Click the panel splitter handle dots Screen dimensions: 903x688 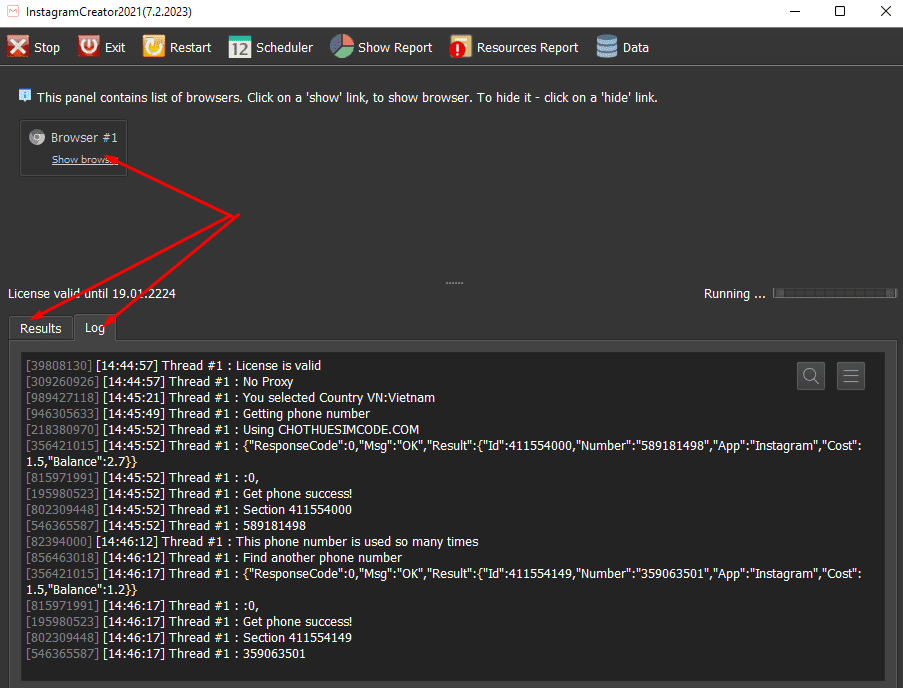point(454,283)
